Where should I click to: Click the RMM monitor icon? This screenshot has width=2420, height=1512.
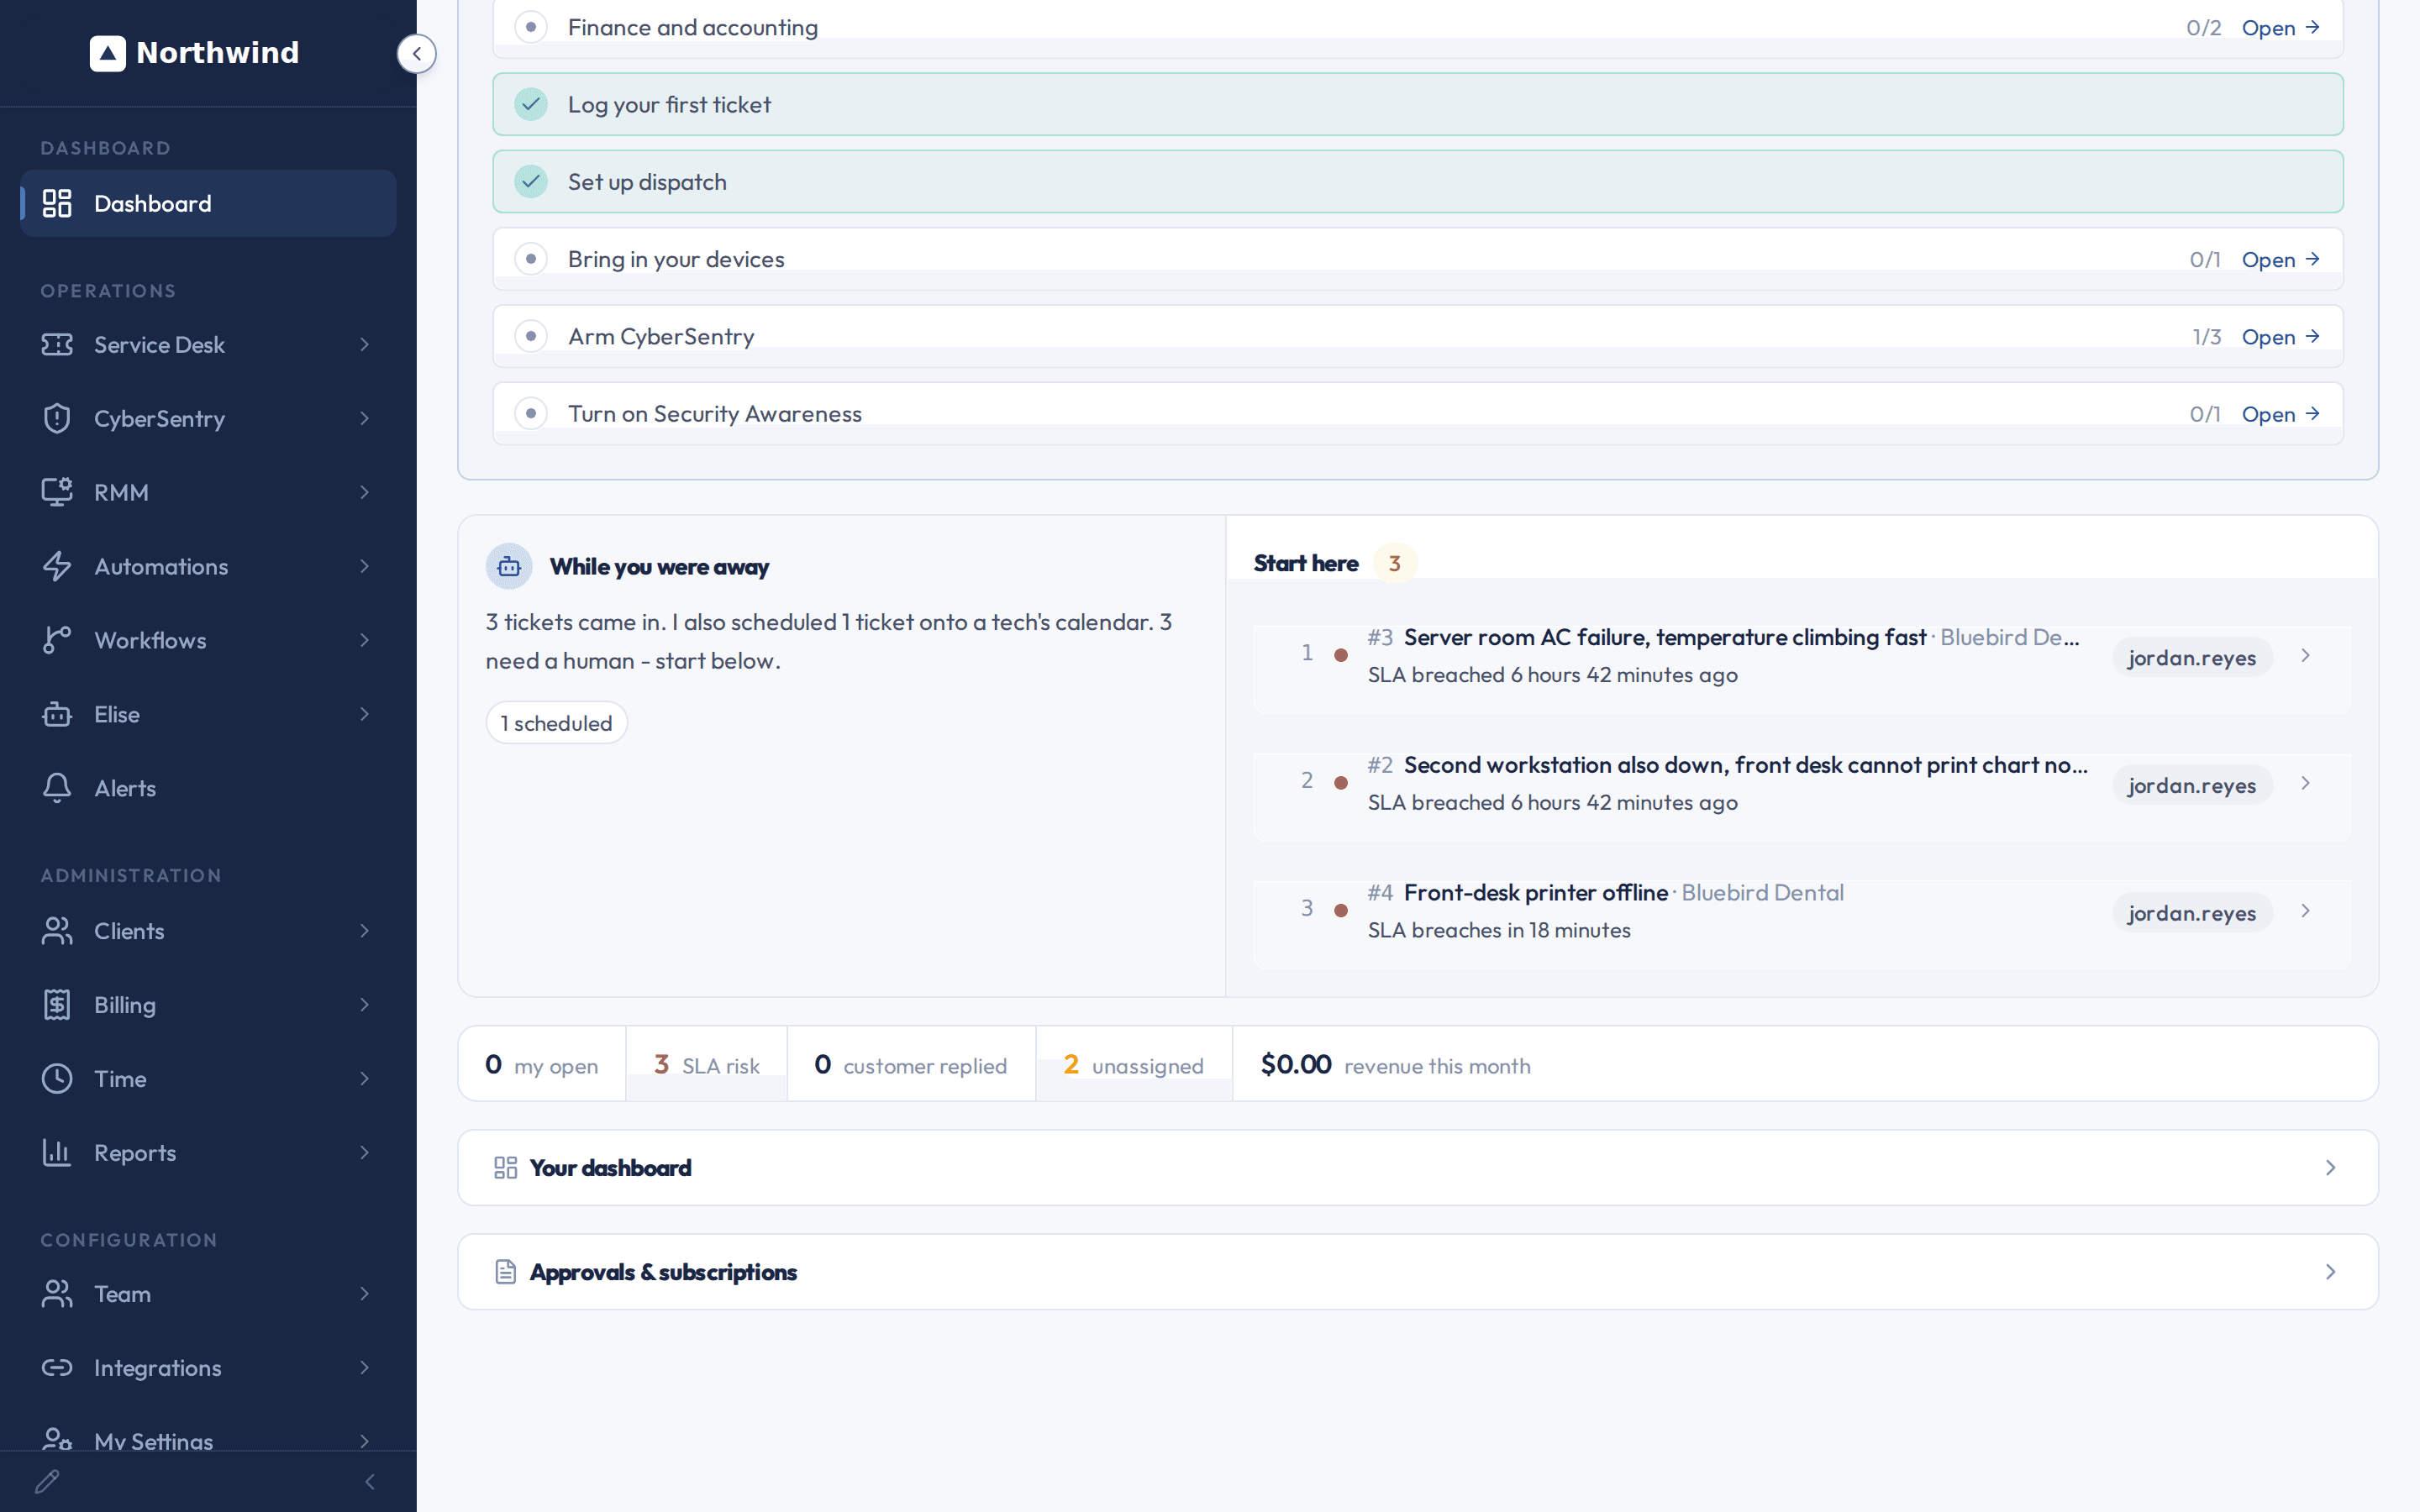coord(57,492)
